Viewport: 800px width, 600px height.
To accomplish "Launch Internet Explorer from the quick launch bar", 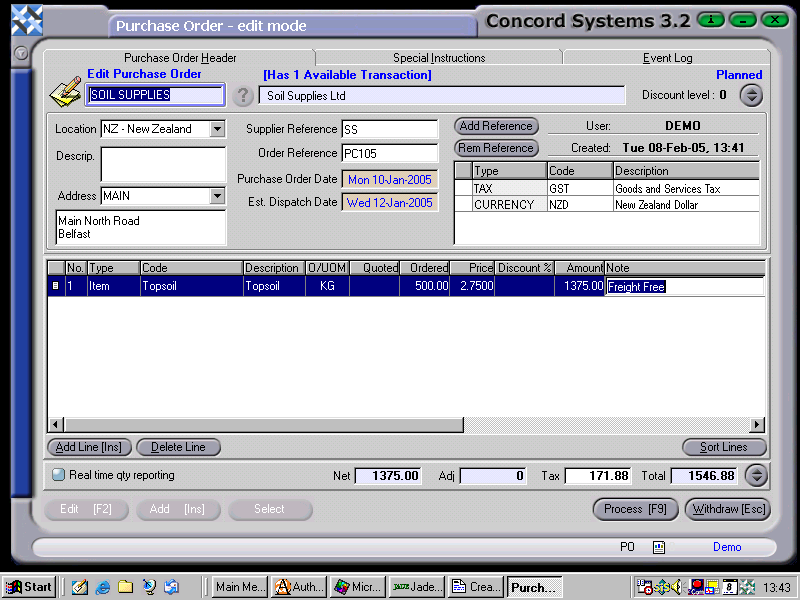I will pyautogui.click(x=102, y=587).
